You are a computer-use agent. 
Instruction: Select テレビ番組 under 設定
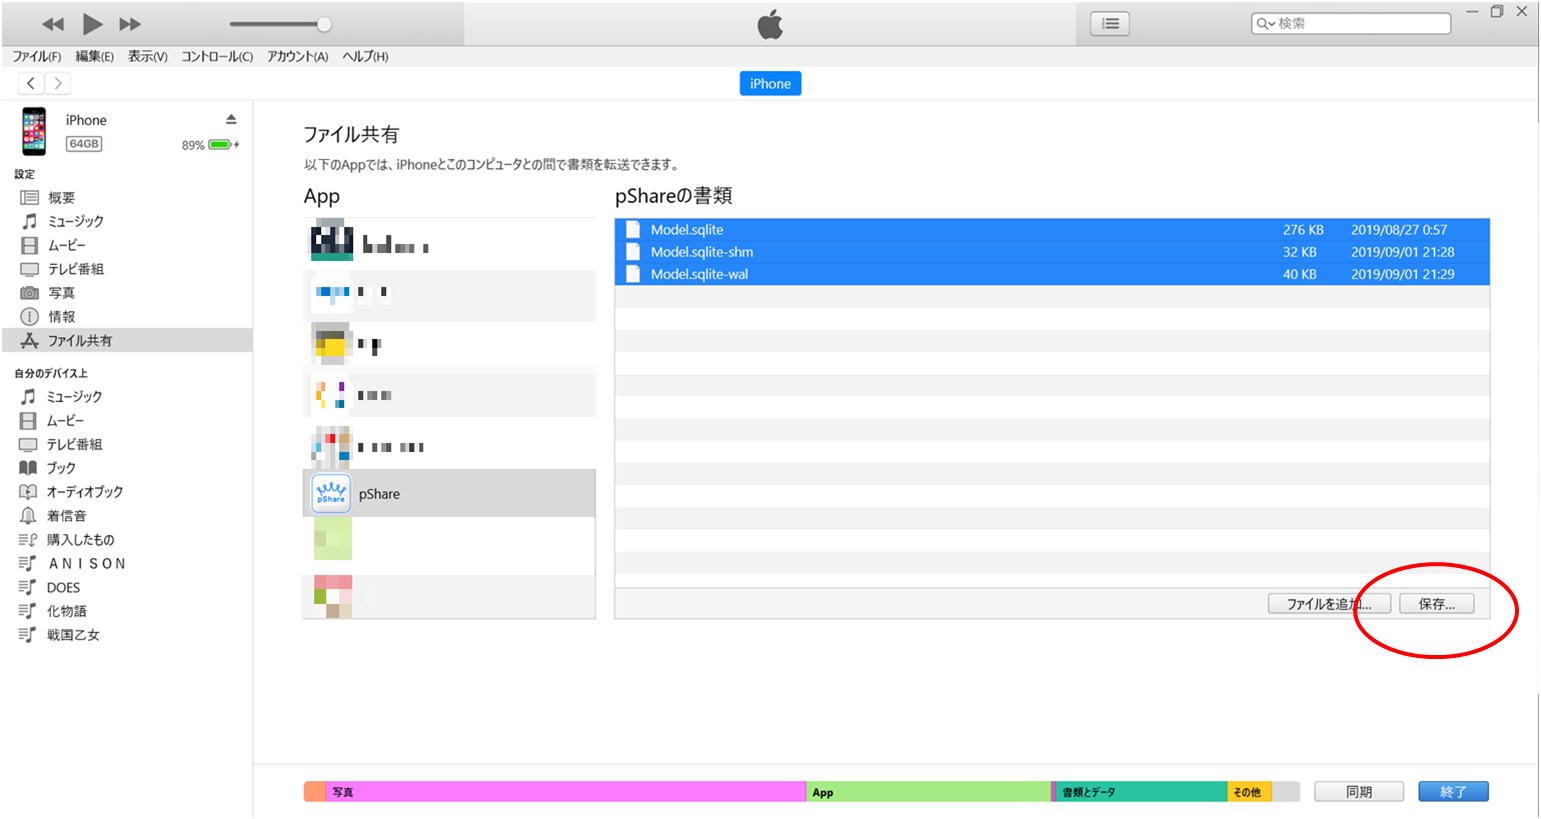pyautogui.click(x=127, y=269)
